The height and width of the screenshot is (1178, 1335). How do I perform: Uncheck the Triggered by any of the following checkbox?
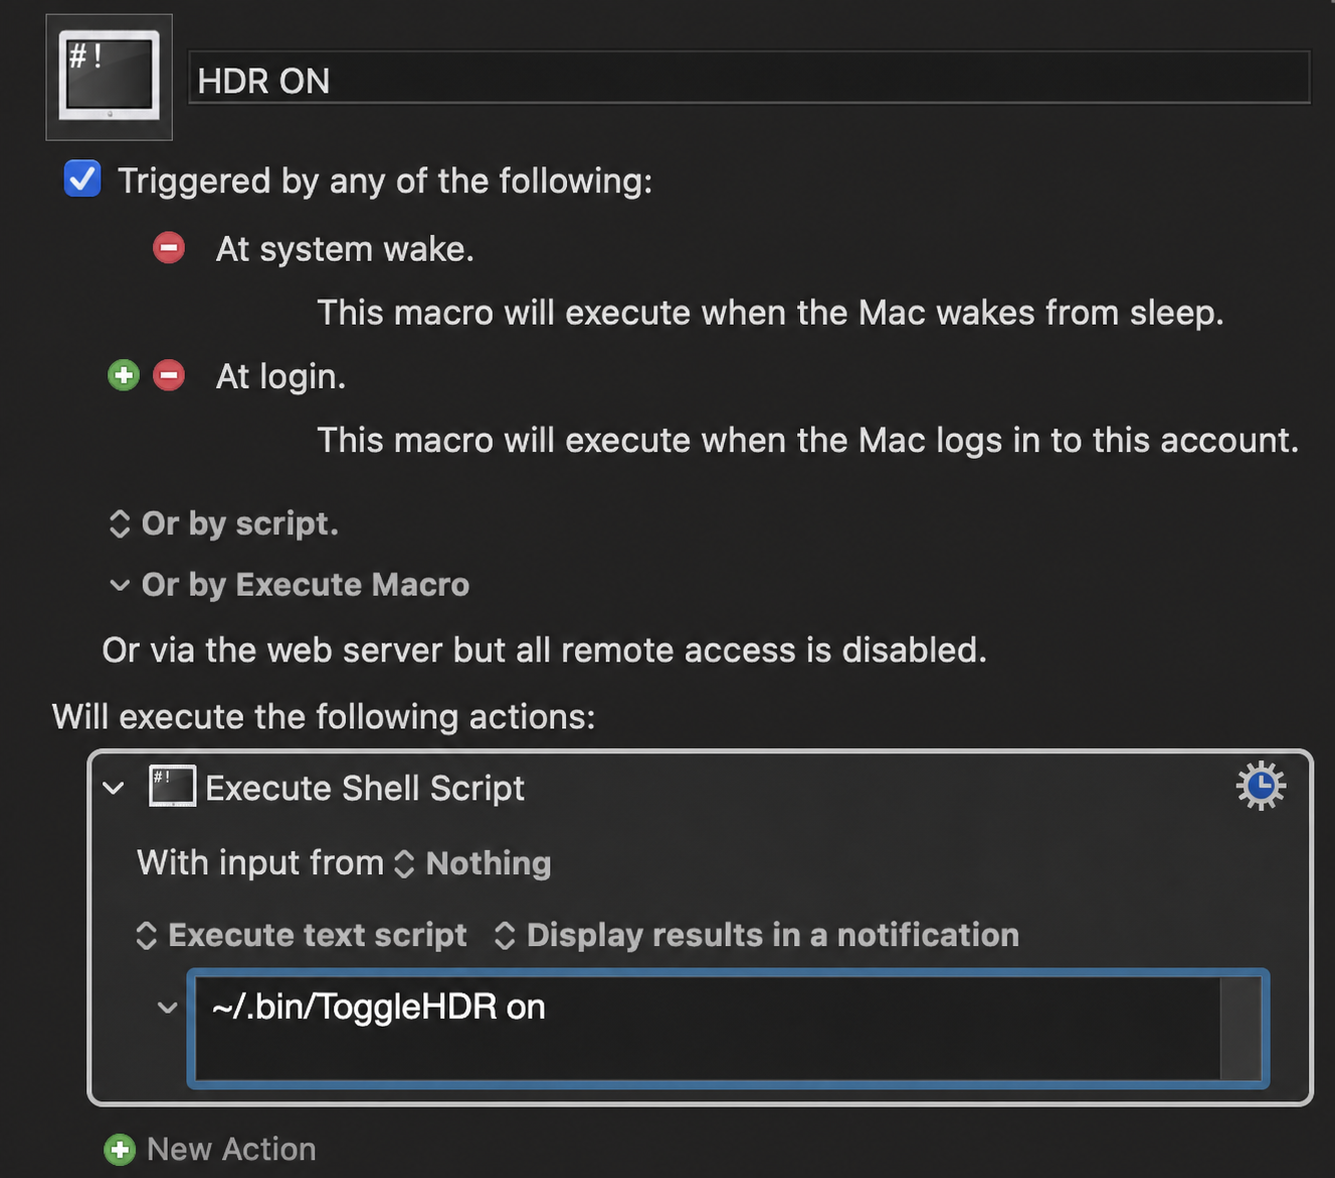pos(82,180)
